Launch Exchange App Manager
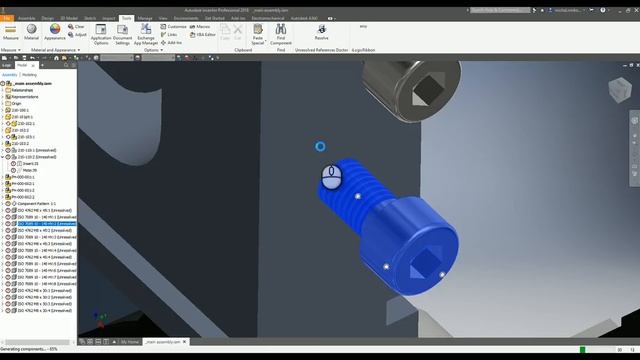 [x=146, y=34]
